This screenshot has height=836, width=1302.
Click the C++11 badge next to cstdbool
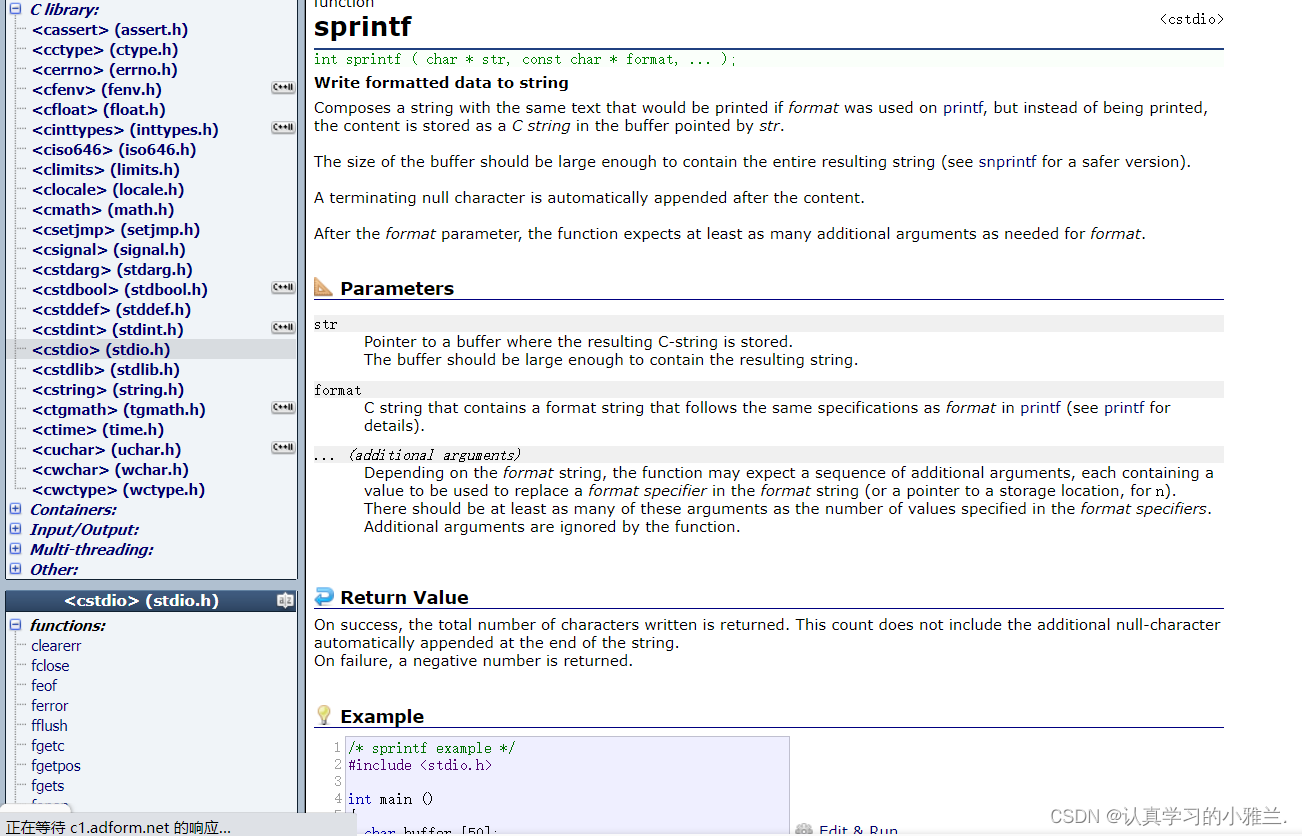(283, 288)
